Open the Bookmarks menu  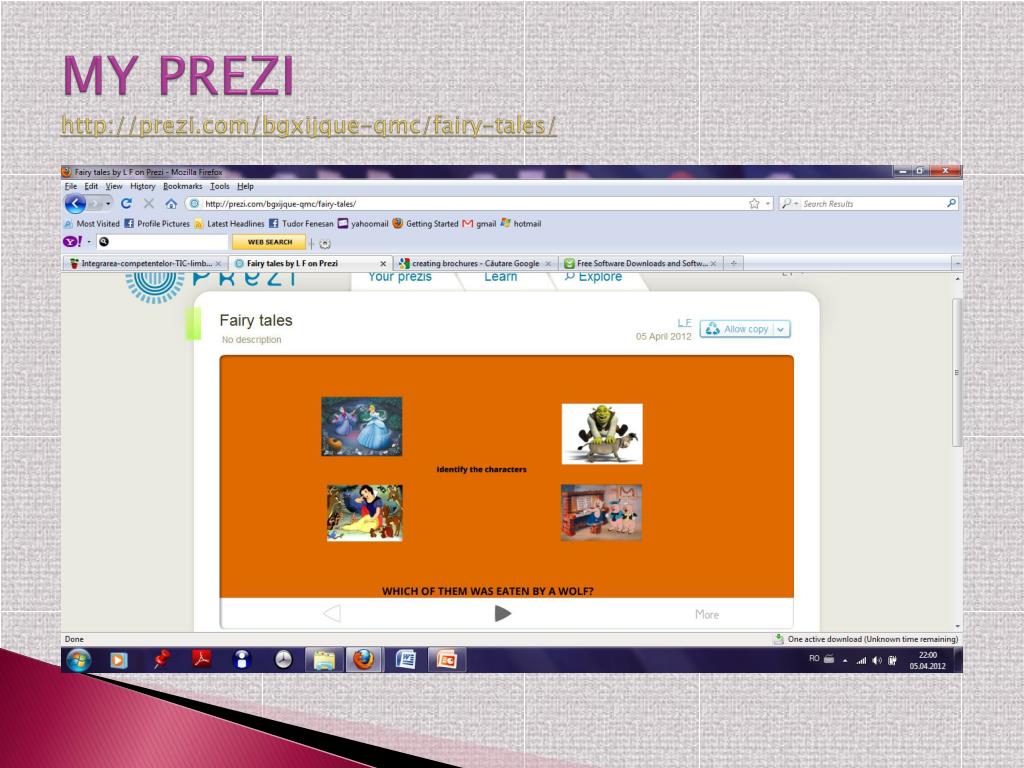click(x=182, y=186)
